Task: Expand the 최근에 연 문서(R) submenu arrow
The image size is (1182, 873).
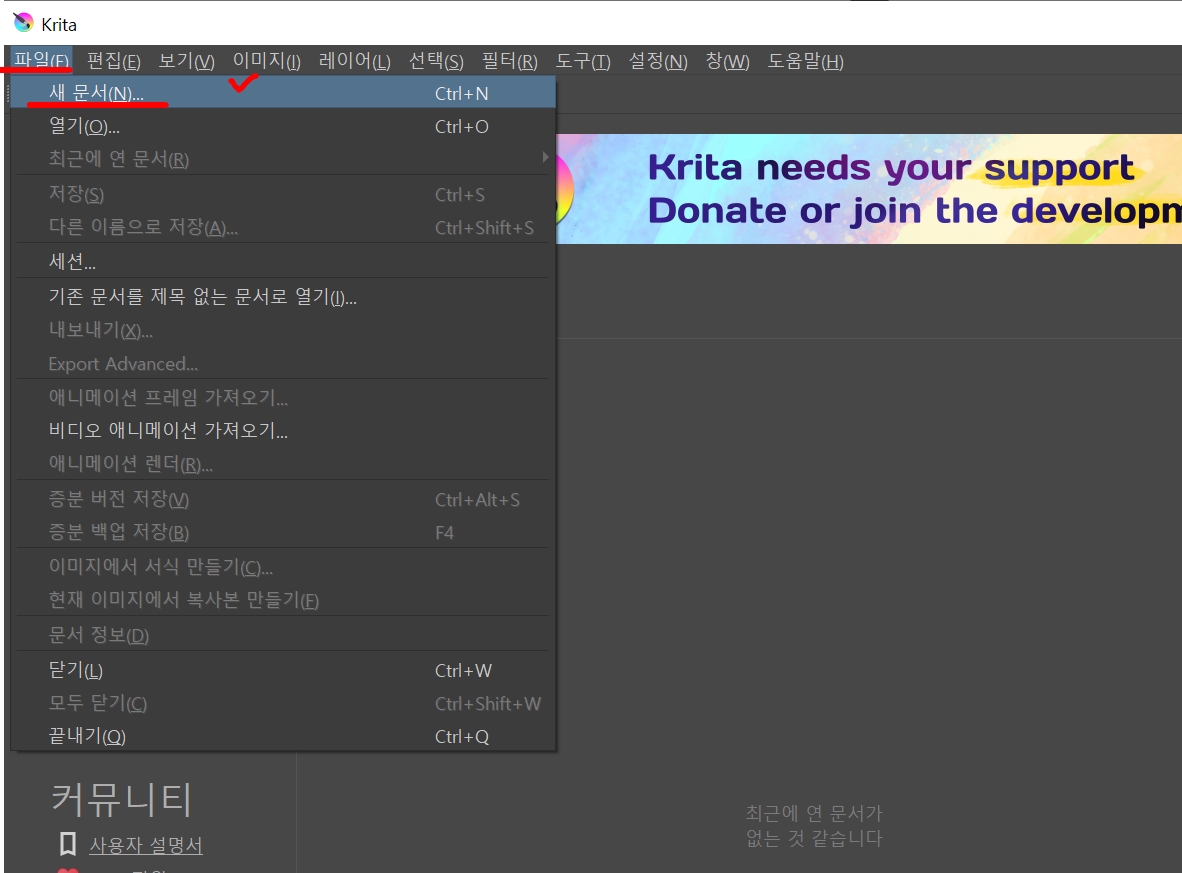Action: [545, 158]
